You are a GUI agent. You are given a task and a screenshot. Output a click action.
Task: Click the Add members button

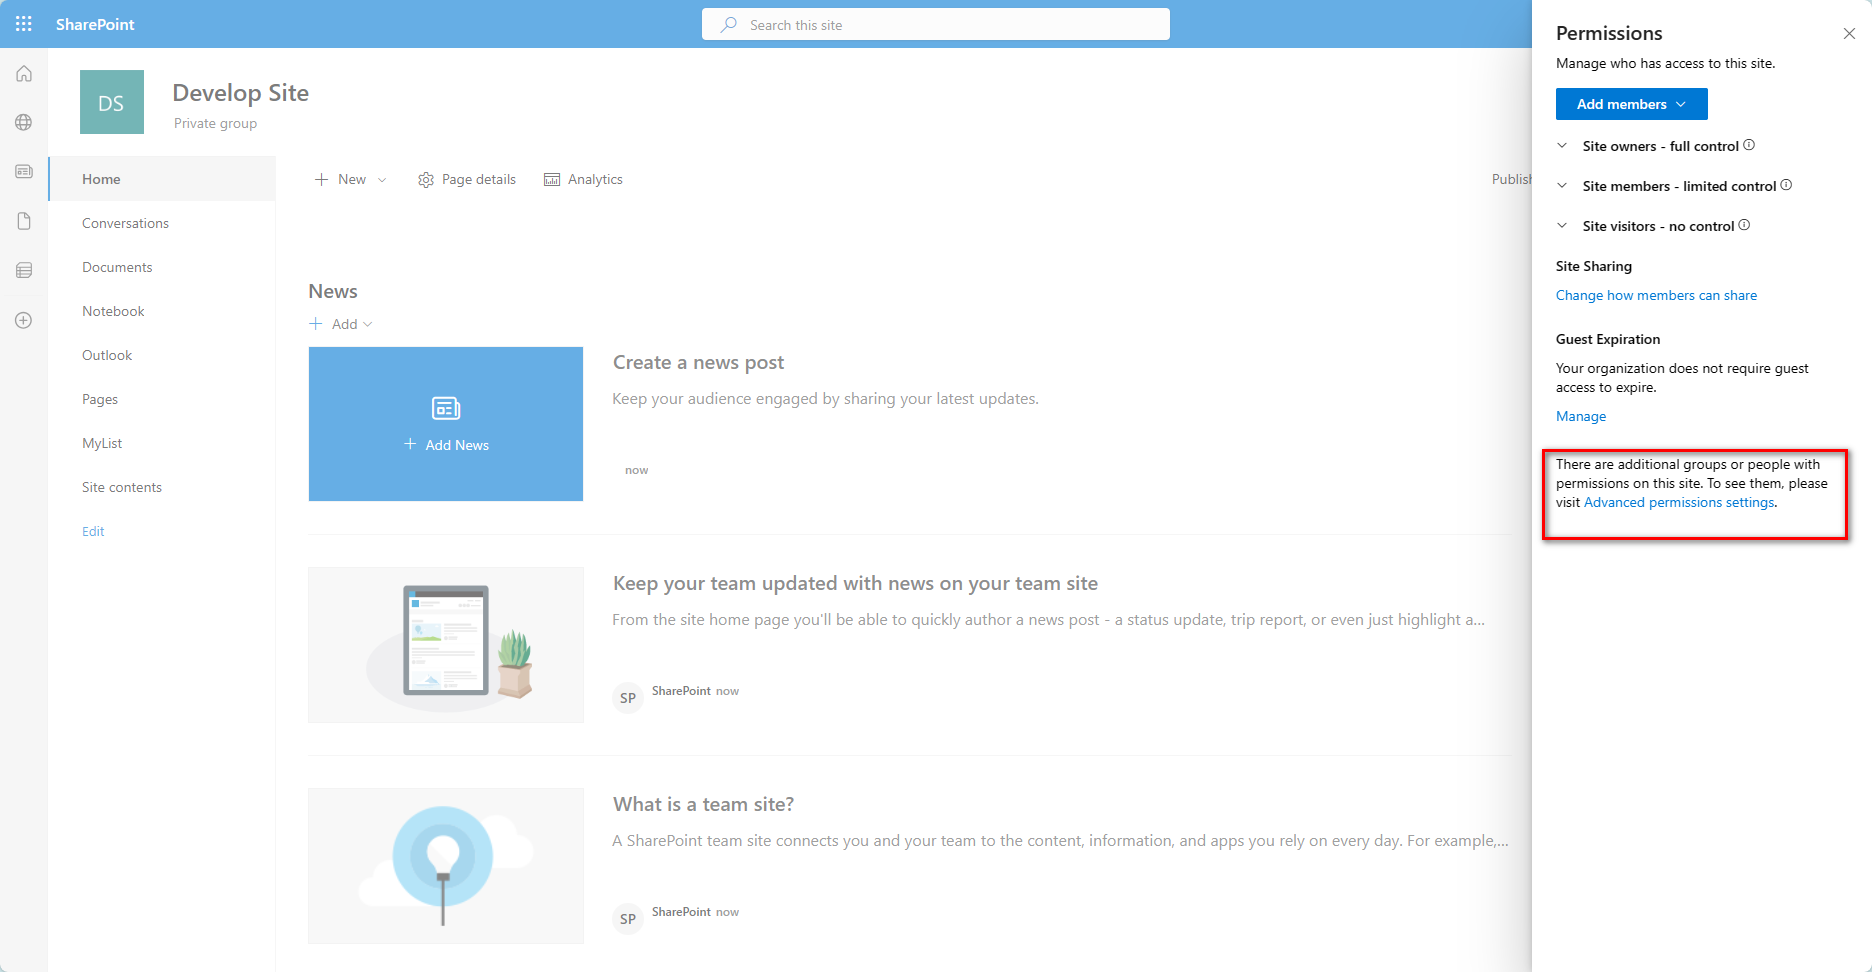[1630, 103]
